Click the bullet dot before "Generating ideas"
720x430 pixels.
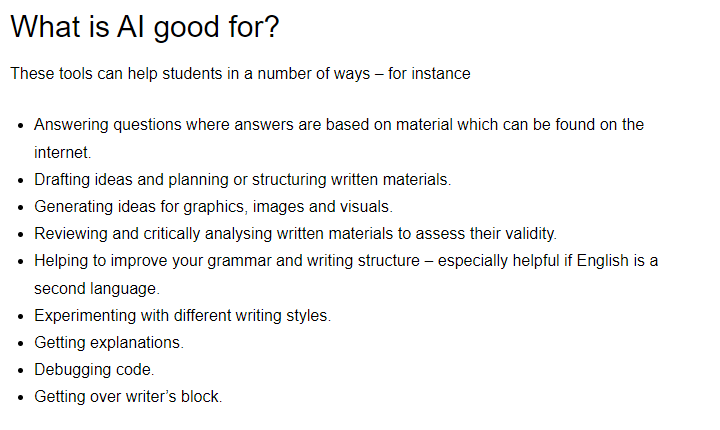21,208
